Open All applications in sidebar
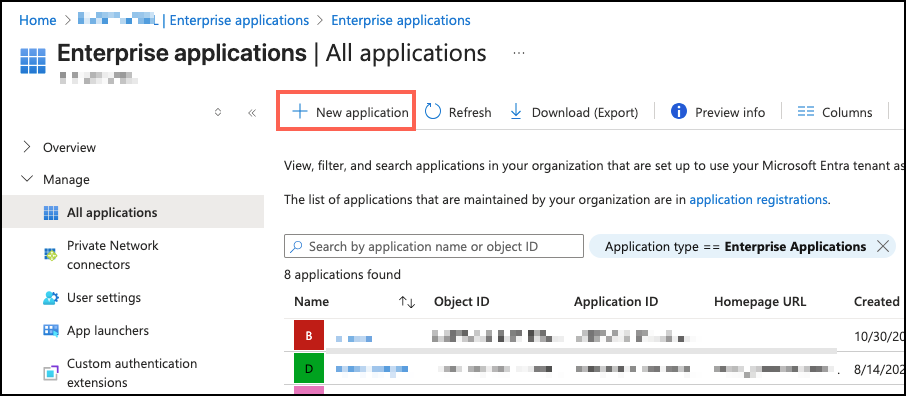This screenshot has width=906, height=396. point(133,213)
